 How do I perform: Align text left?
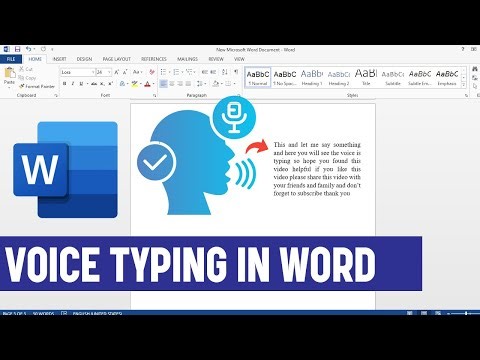click(x=163, y=84)
